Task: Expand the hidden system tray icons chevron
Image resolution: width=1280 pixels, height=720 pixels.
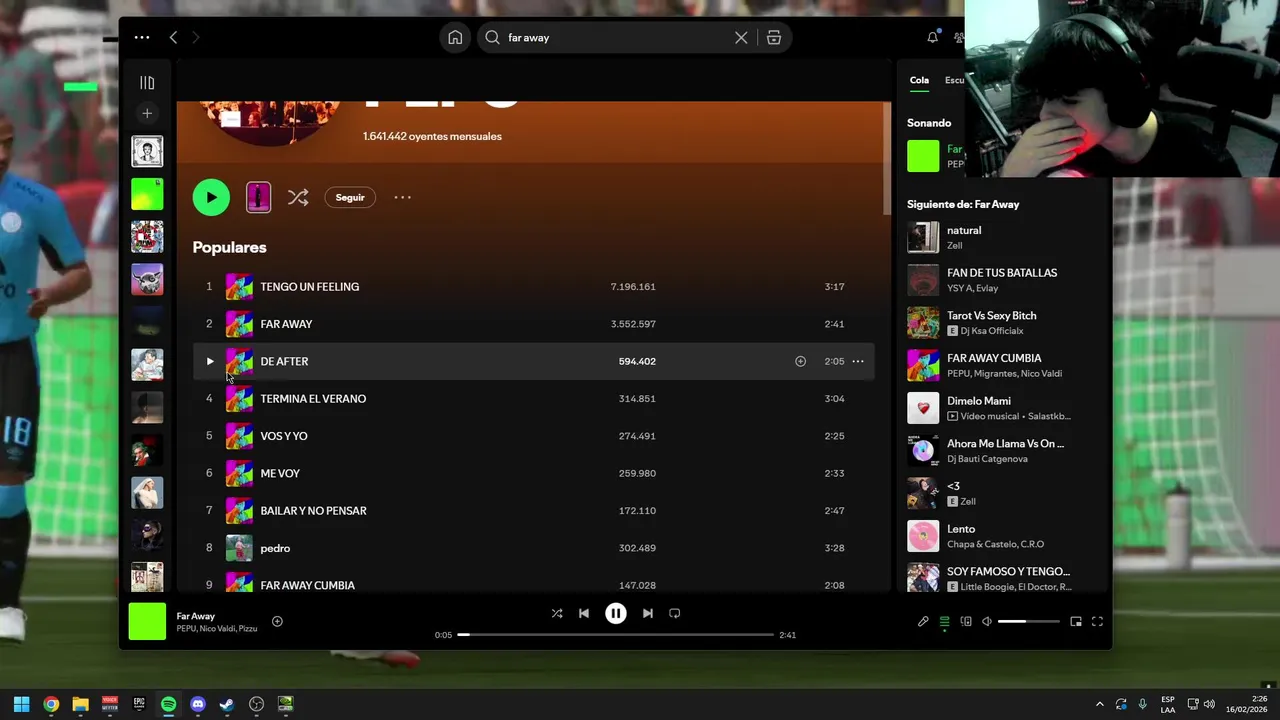Action: 1099,704
